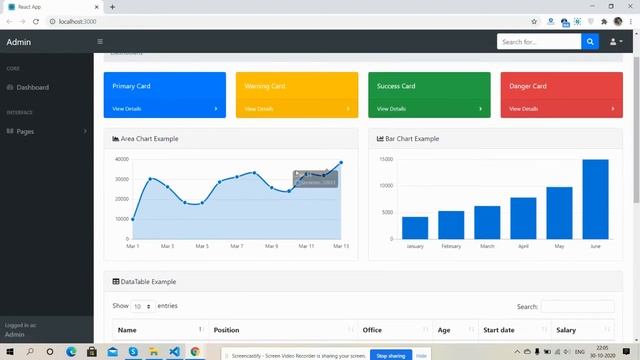640x360 pixels.
Task: Click the Danger Card arrow chevron
Action: [x=613, y=109]
